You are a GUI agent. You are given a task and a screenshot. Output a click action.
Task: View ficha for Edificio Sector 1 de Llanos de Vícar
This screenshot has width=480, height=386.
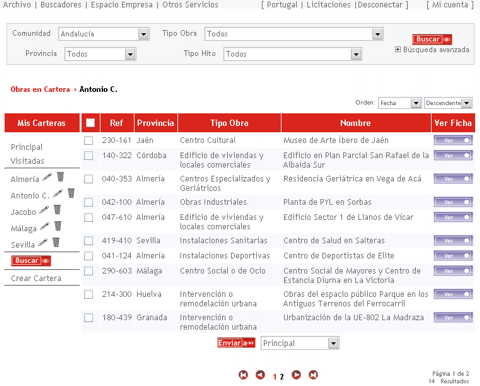pos(453,217)
